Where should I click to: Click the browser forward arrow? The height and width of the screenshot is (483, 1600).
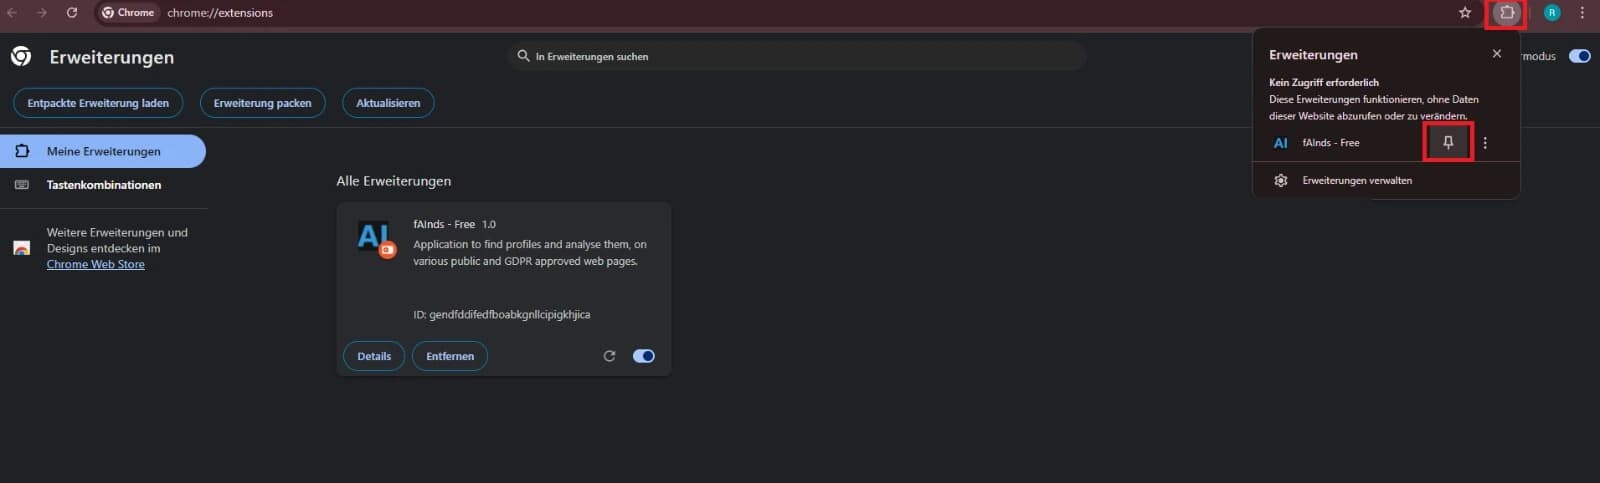[42, 13]
